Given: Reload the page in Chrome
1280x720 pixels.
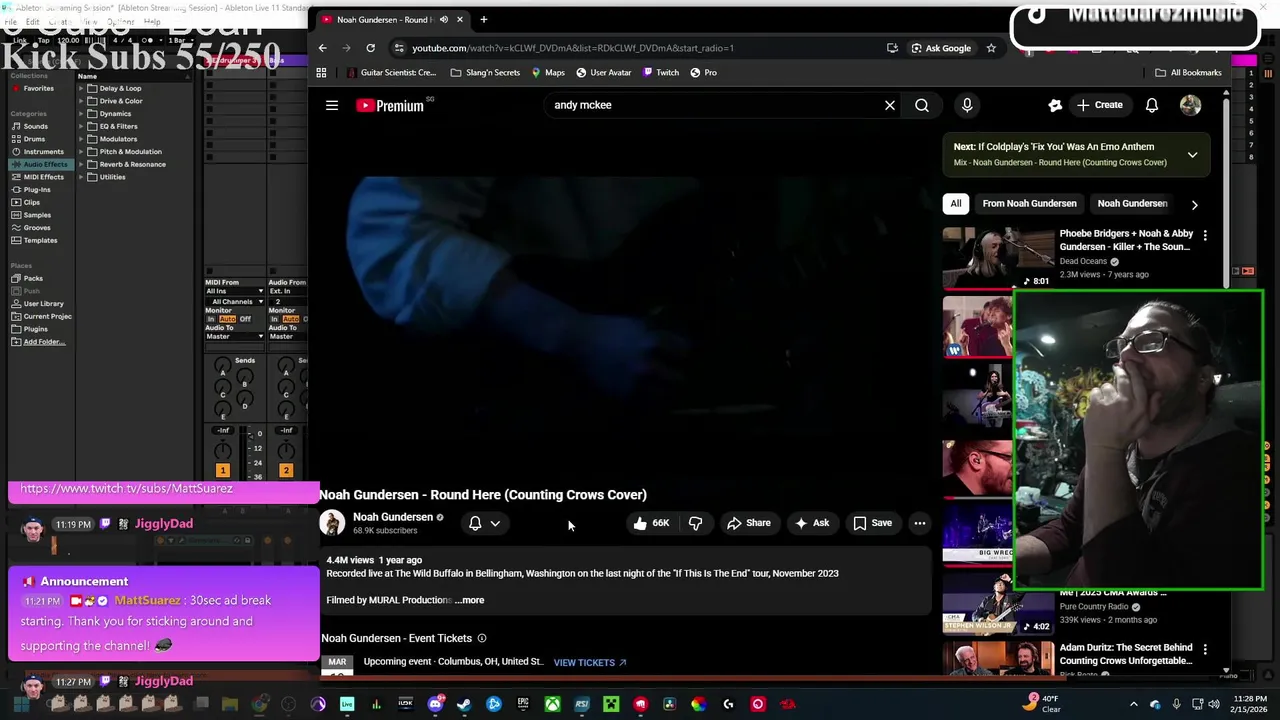Looking at the screenshot, I should (x=370, y=48).
